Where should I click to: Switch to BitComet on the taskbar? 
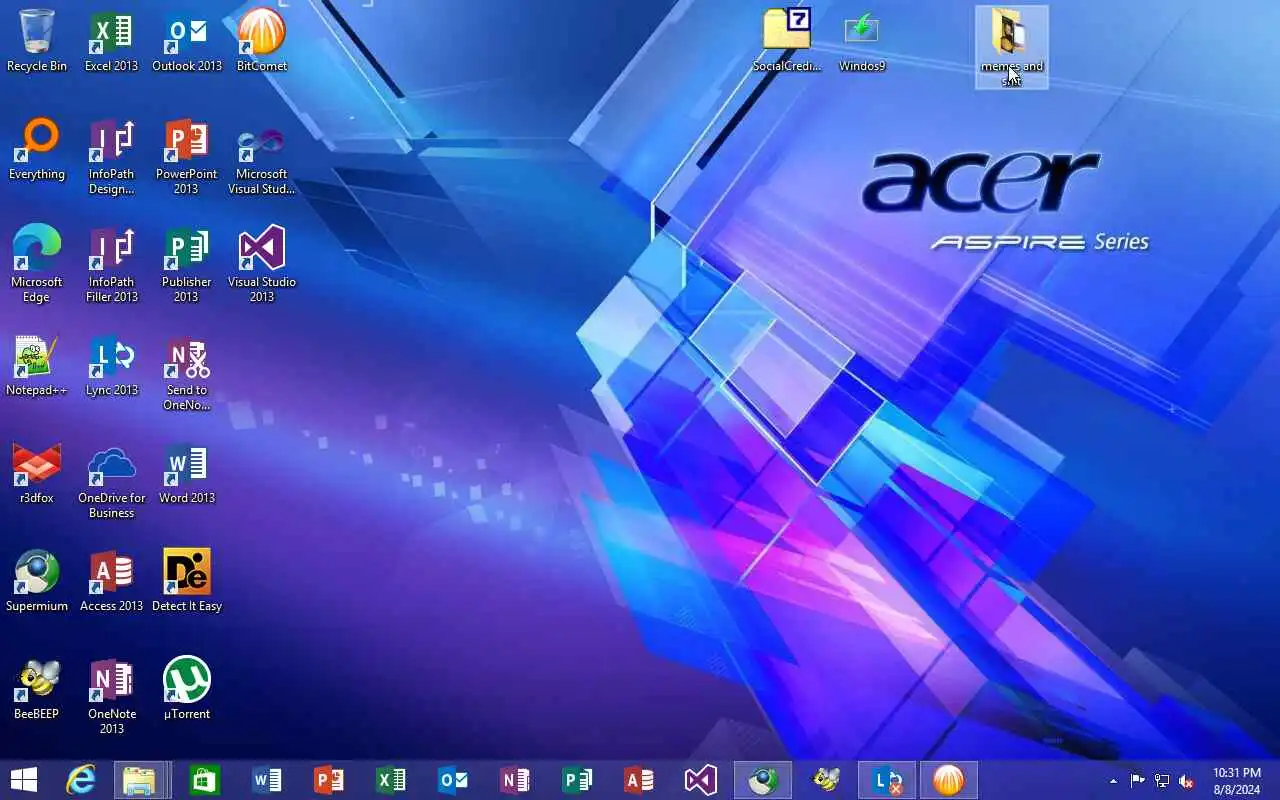pos(949,780)
